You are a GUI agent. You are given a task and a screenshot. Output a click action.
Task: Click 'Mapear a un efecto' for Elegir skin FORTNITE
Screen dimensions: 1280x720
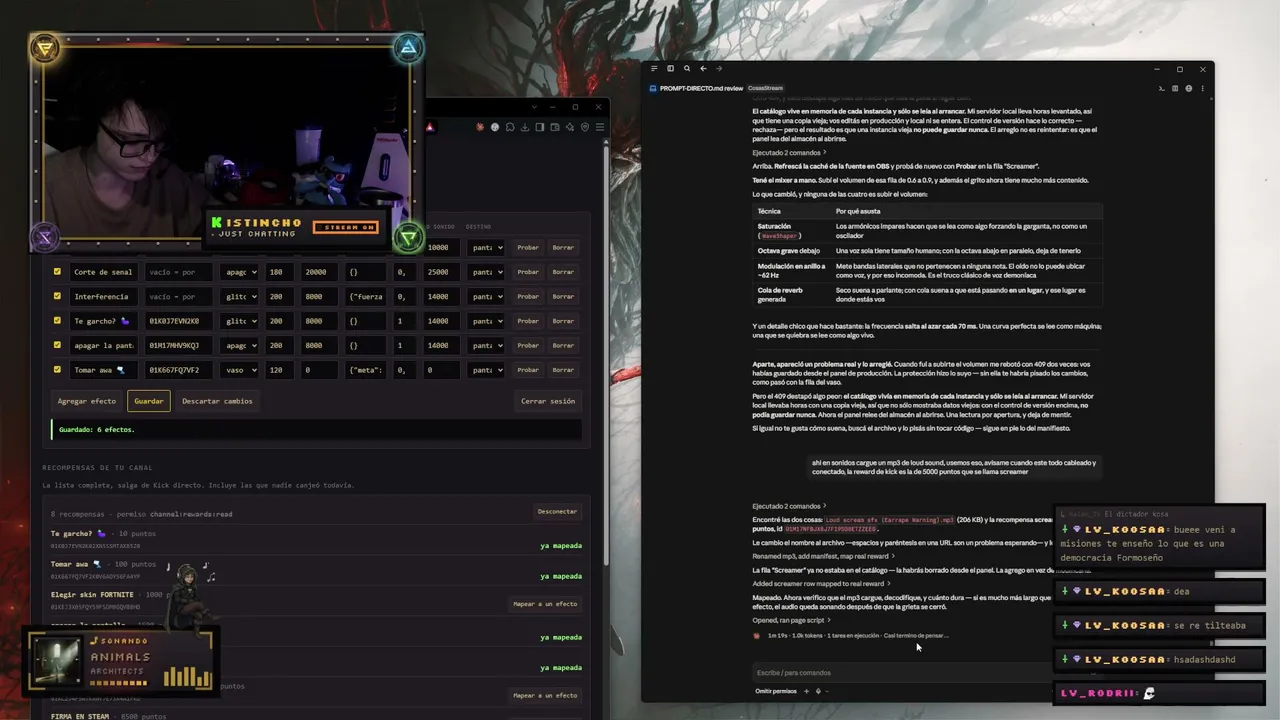tap(545, 604)
